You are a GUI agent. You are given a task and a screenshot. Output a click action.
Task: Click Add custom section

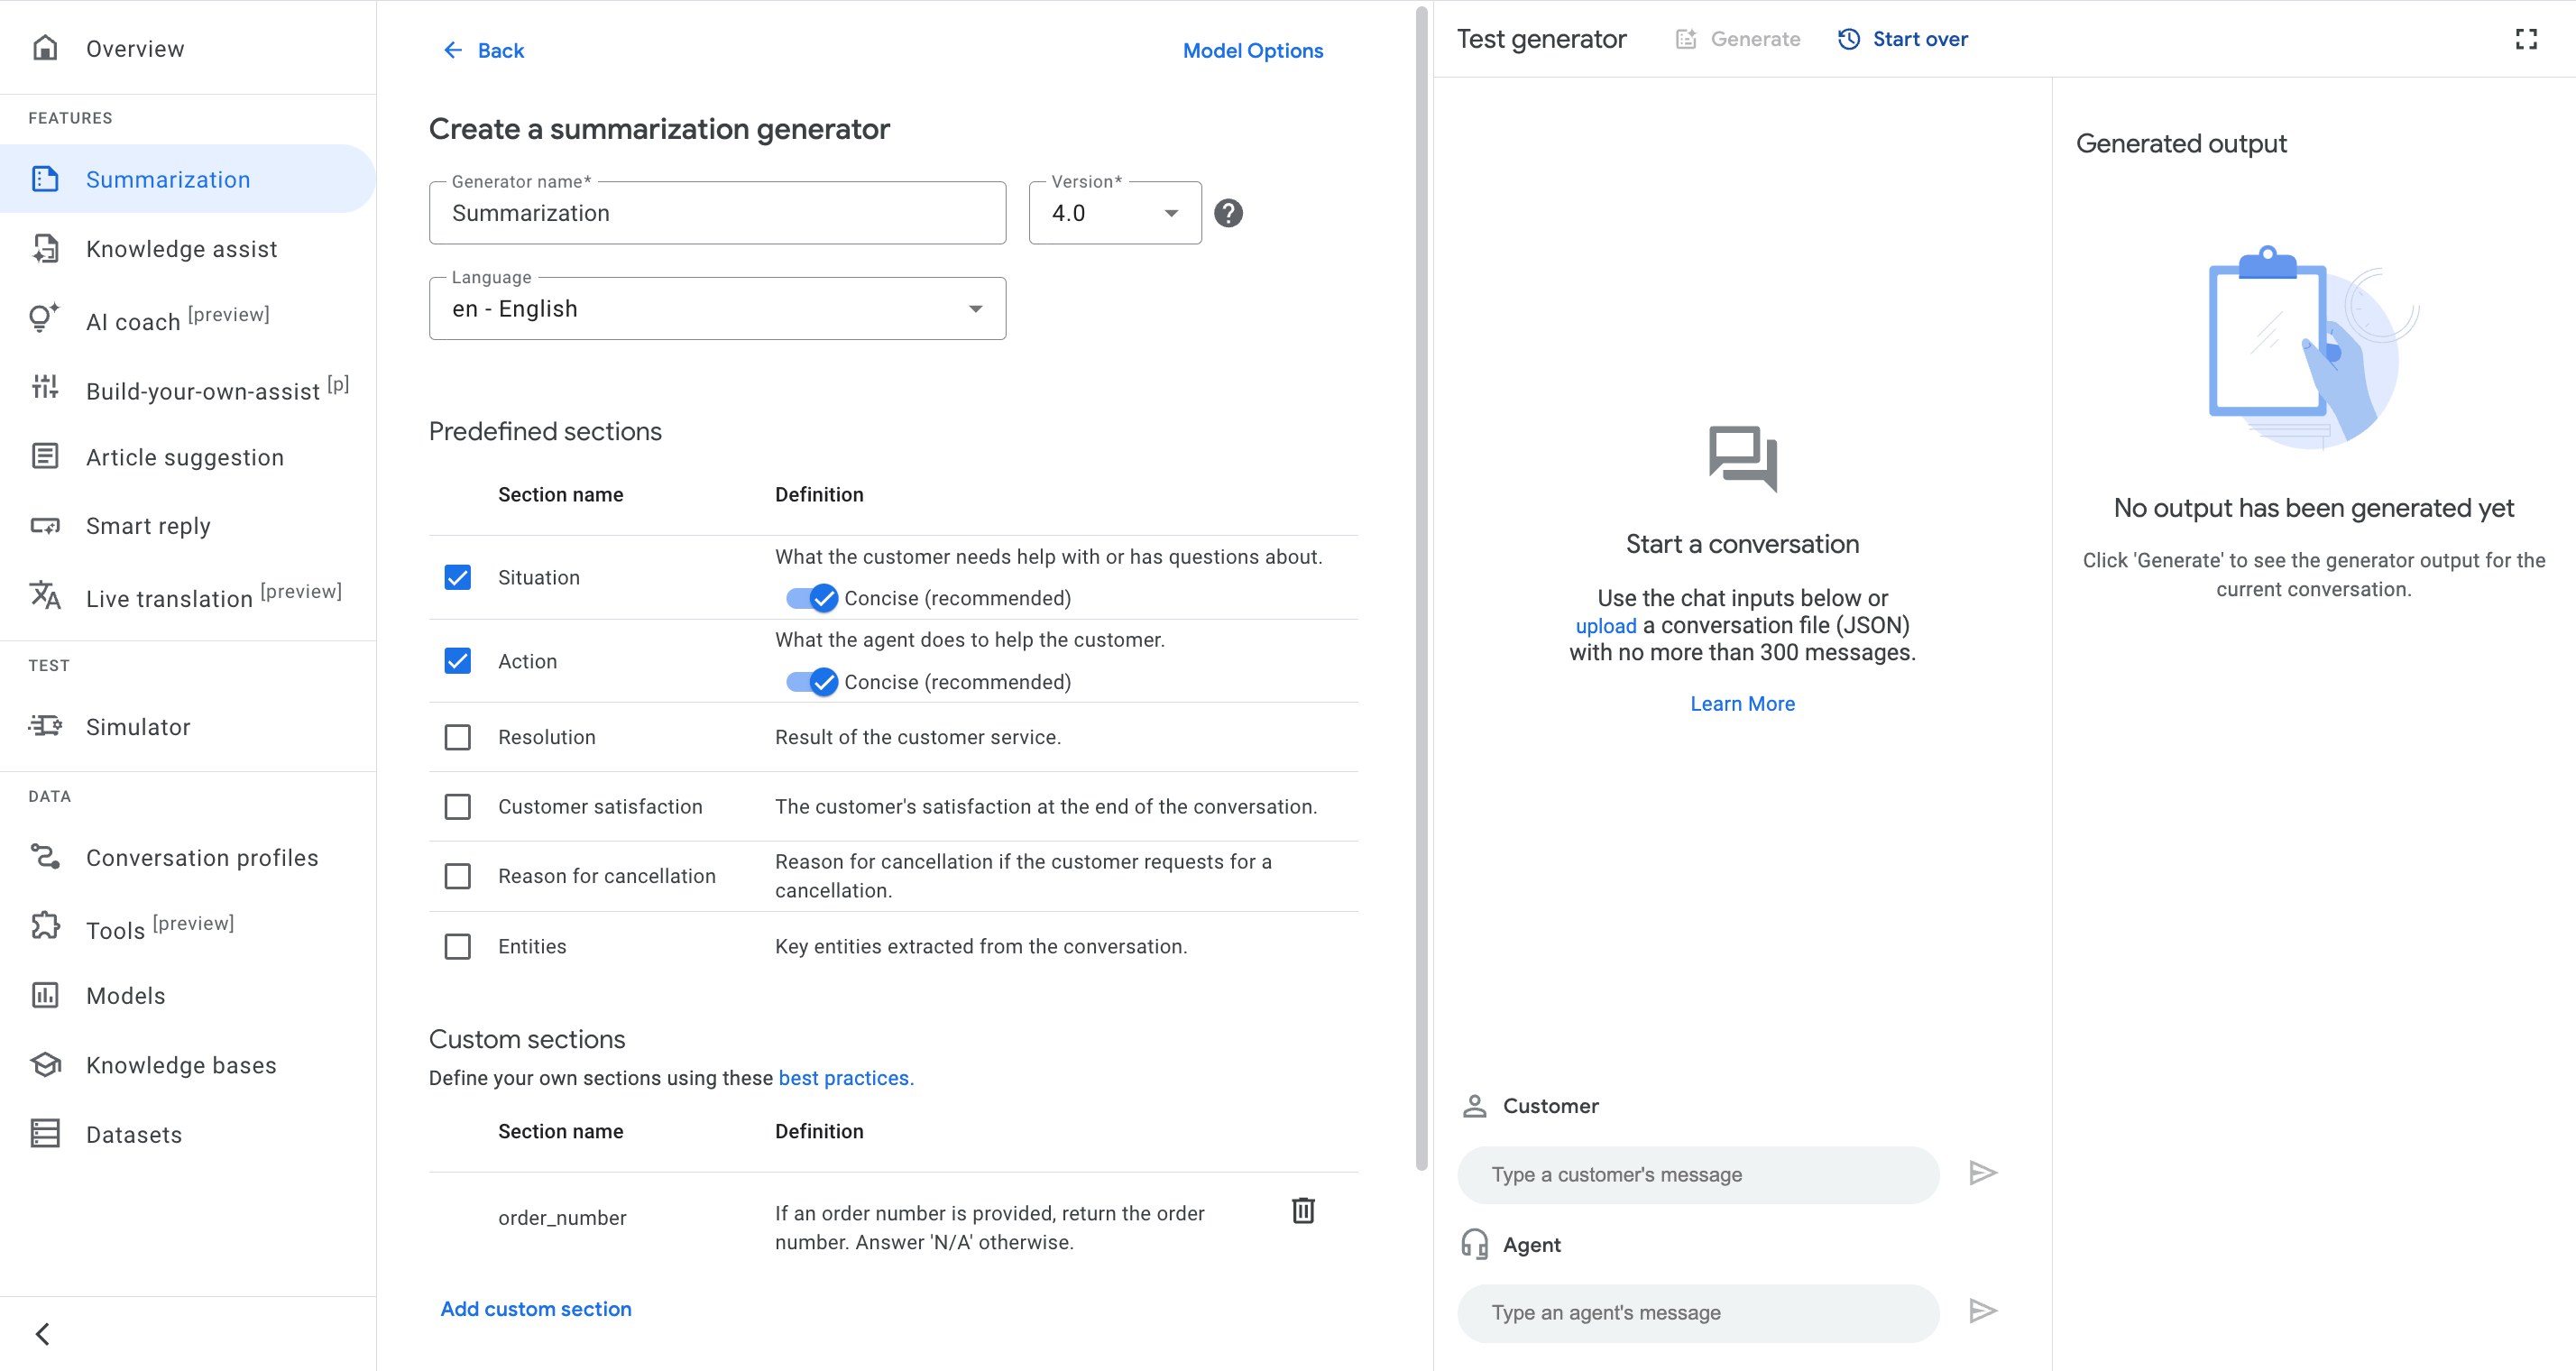pyautogui.click(x=536, y=1309)
